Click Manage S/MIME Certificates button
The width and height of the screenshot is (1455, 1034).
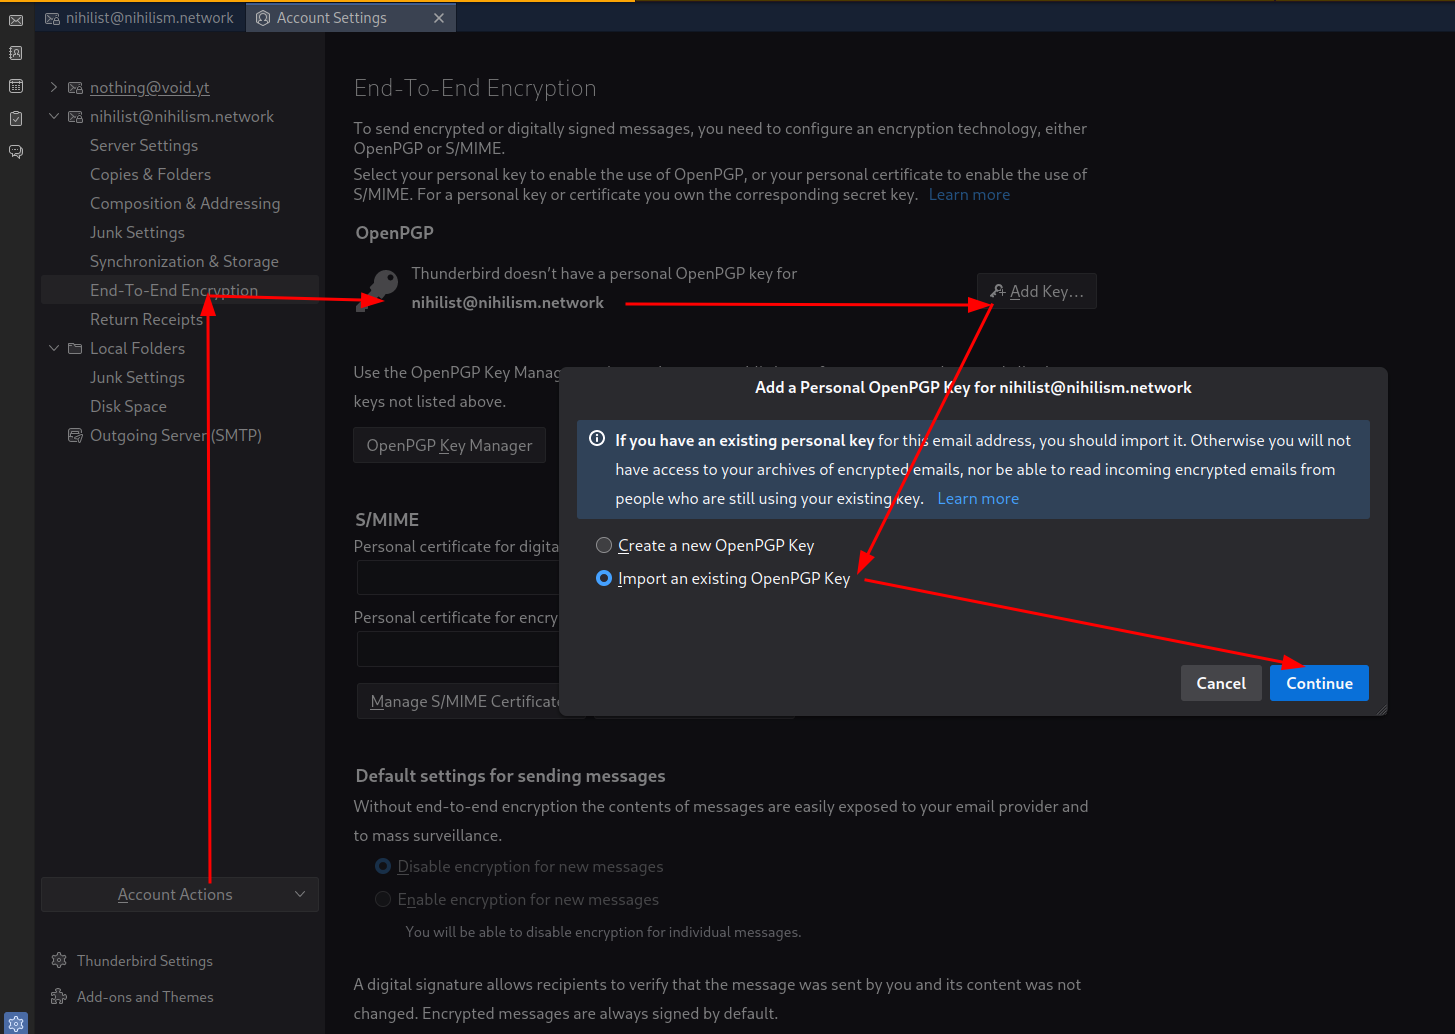point(461,701)
